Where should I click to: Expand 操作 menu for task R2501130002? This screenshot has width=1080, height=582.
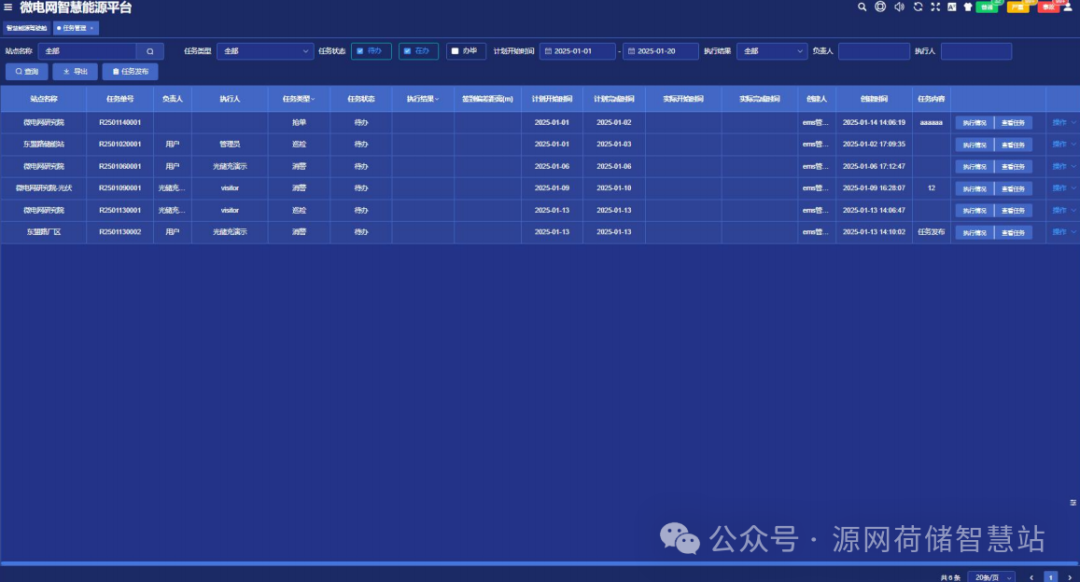coord(1063,232)
